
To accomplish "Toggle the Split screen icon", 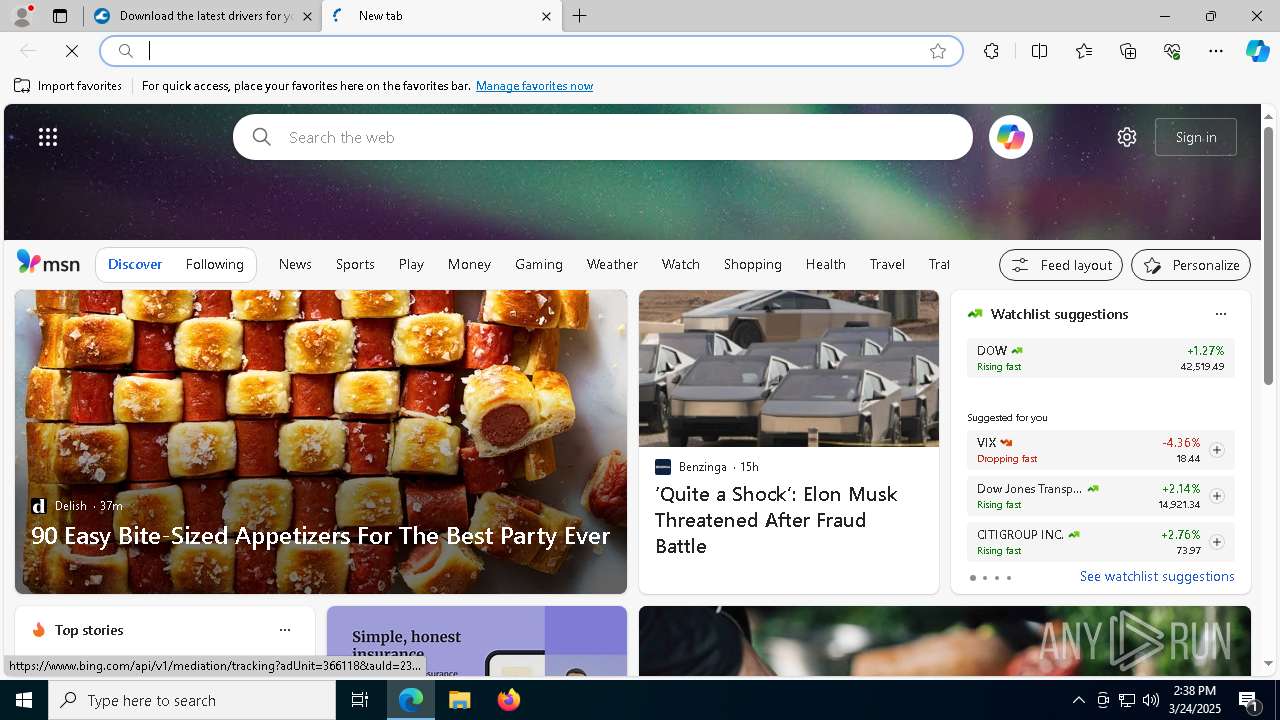I will pyautogui.click(x=1040, y=51).
